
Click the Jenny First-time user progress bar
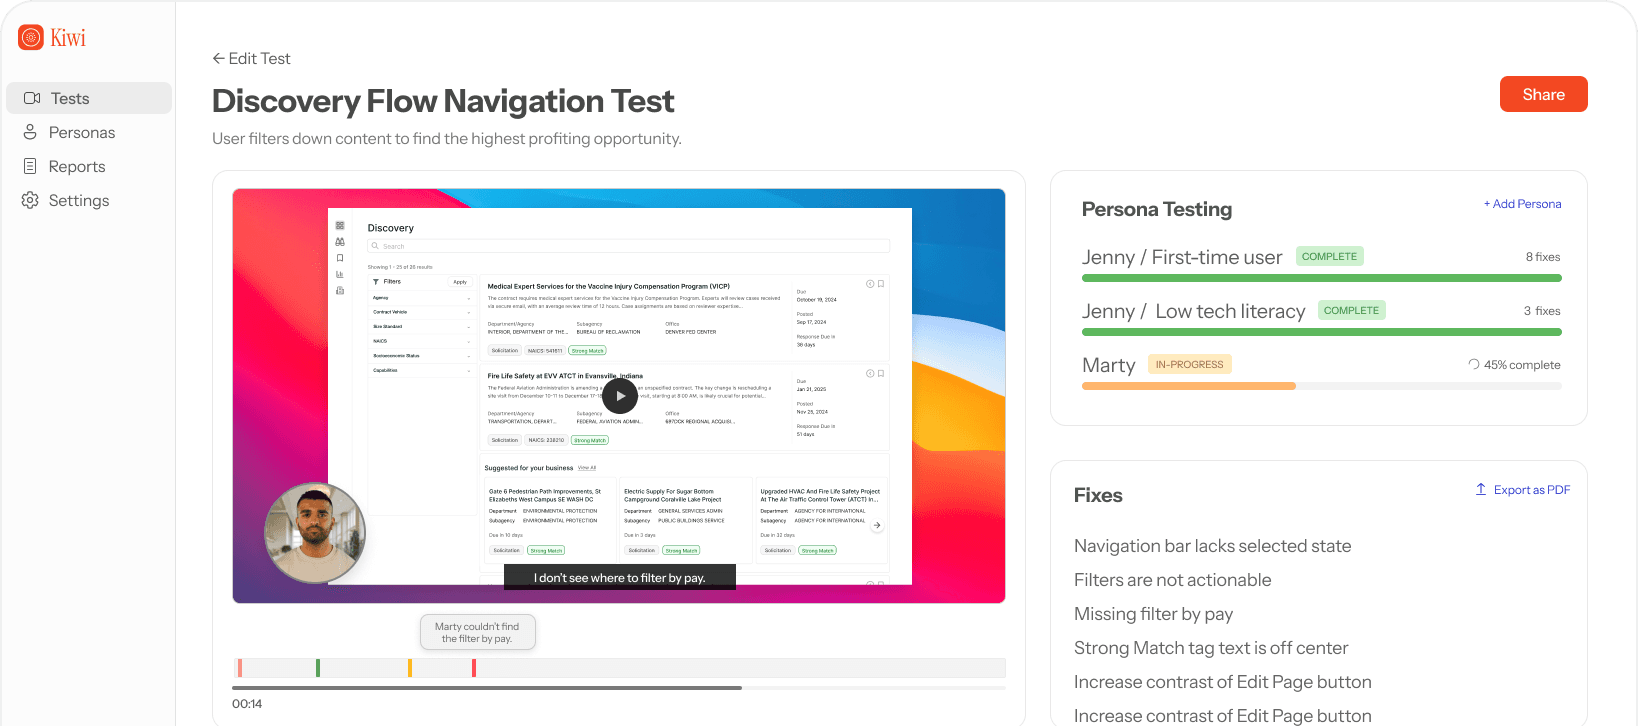click(x=1322, y=278)
